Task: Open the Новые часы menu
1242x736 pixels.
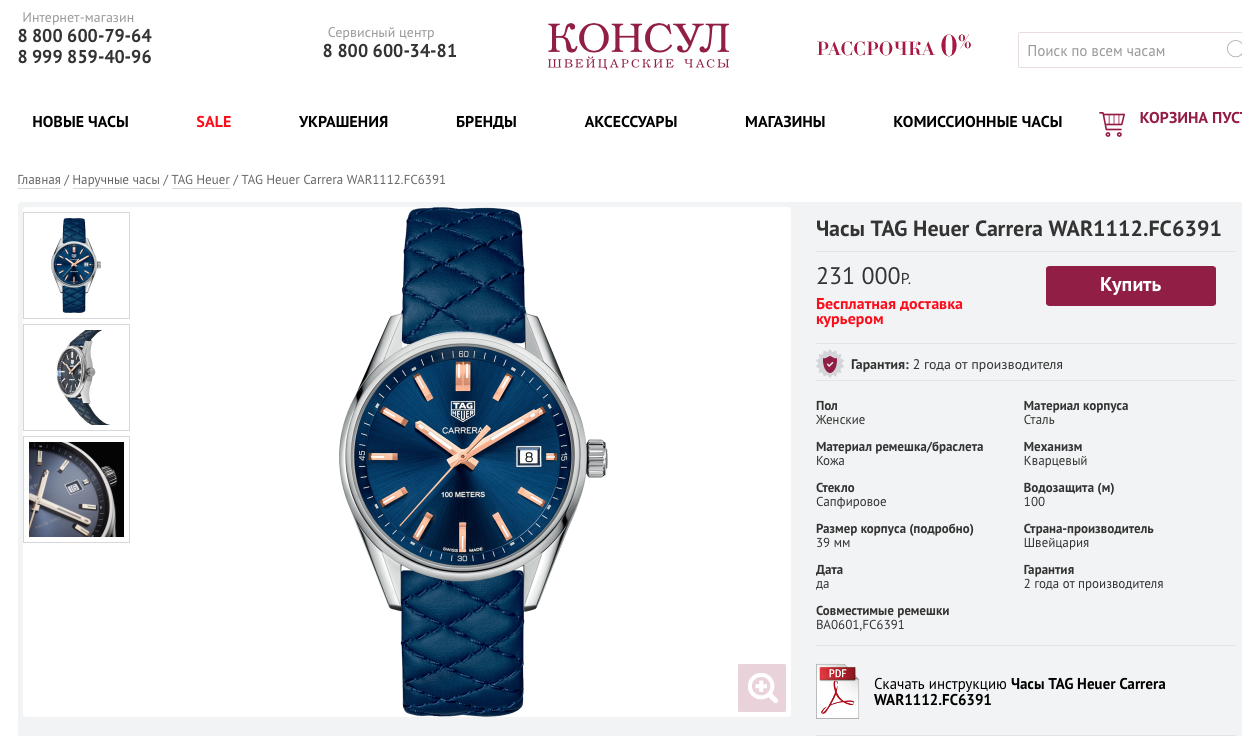Action: pos(80,122)
